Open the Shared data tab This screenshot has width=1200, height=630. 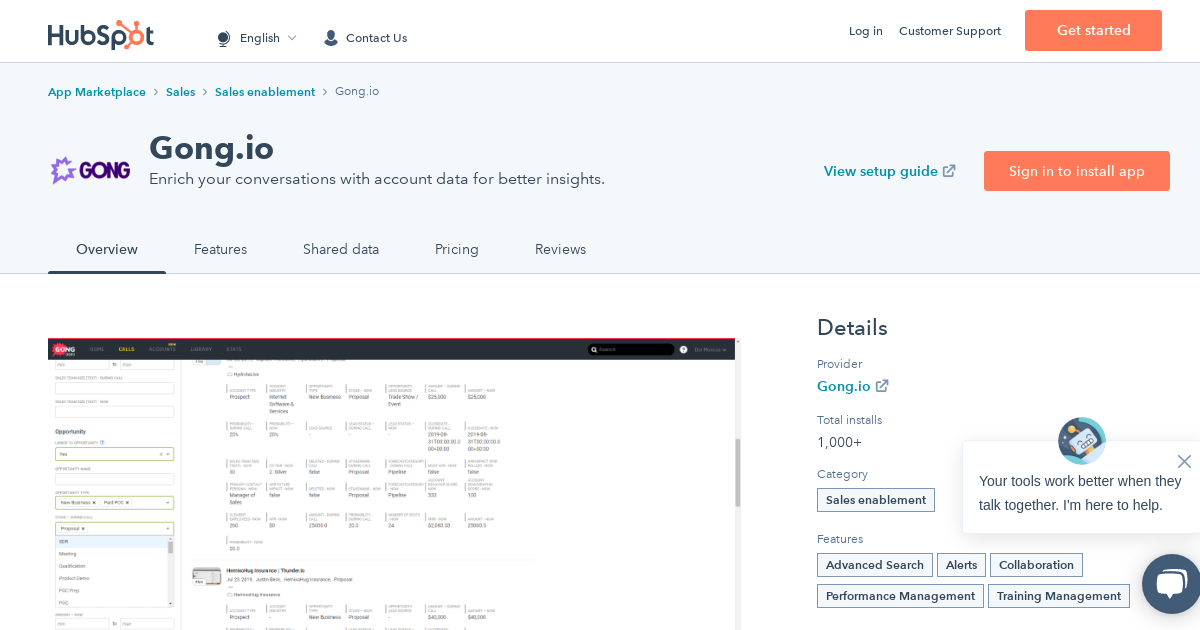(341, 249)
